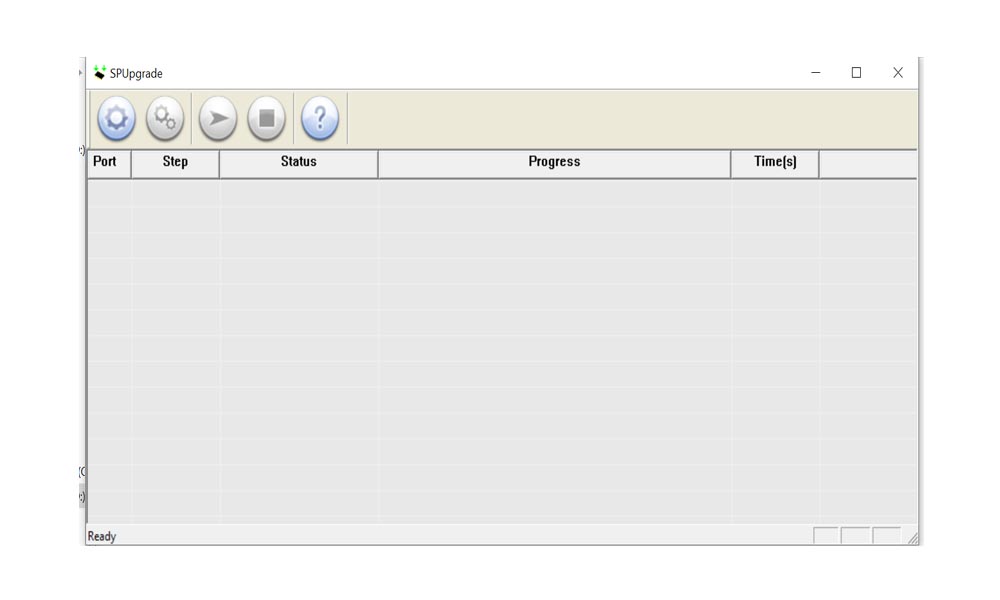
Task: Click the Progress column header
Action: click(x=554, y=164)
